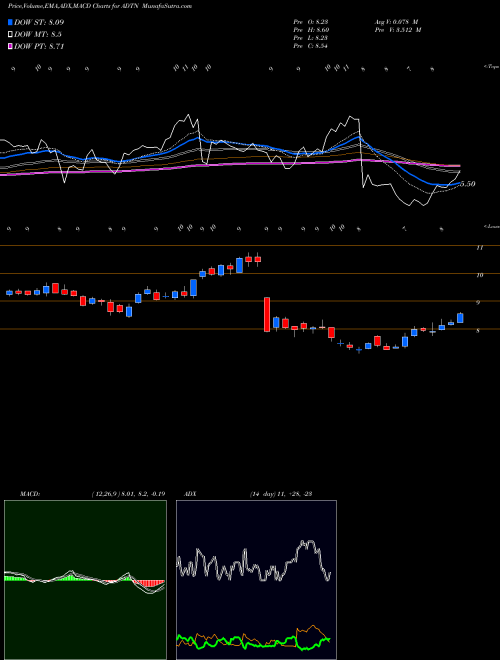Click the Pre V: 3.312 M value
Image resolution: width=500 pixels, height=660 pixels.
coord(397,30)
